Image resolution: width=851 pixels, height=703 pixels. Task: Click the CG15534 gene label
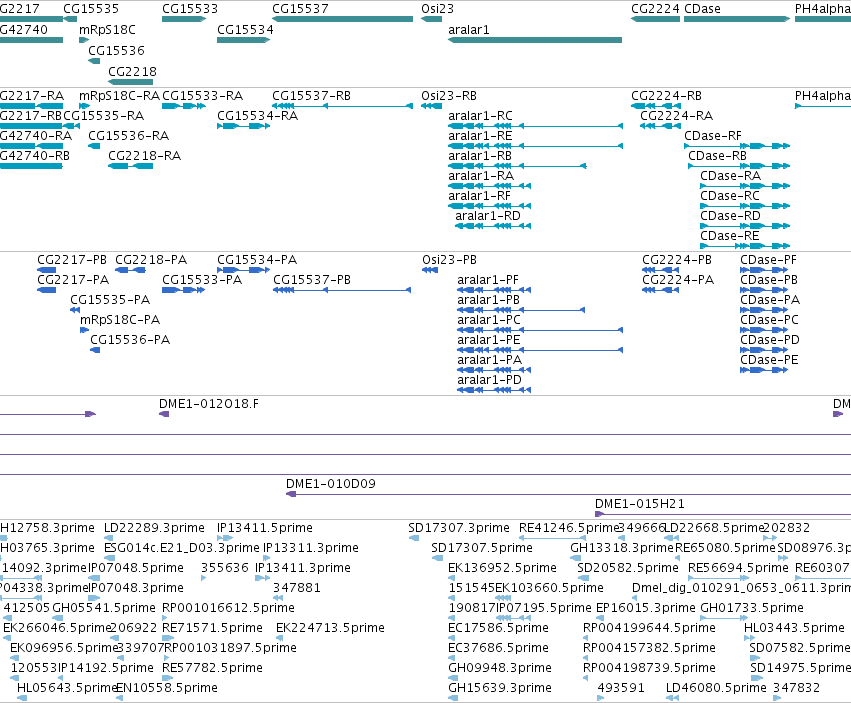[x=245, y=30]
